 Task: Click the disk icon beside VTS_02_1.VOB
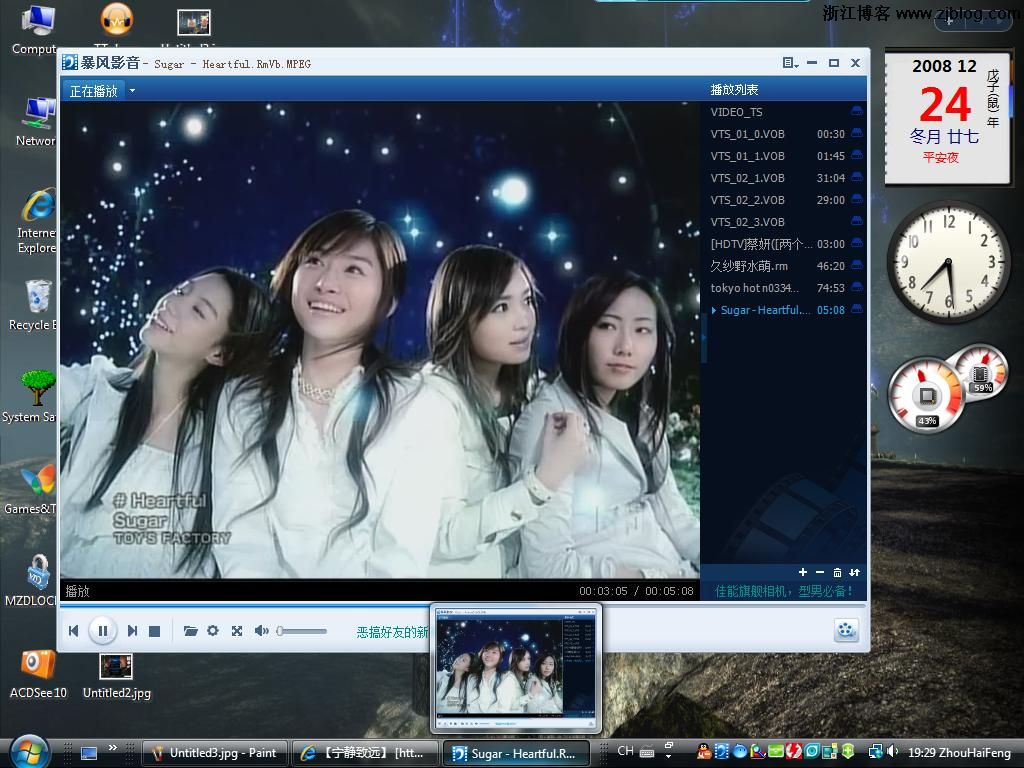coord(857,177)
